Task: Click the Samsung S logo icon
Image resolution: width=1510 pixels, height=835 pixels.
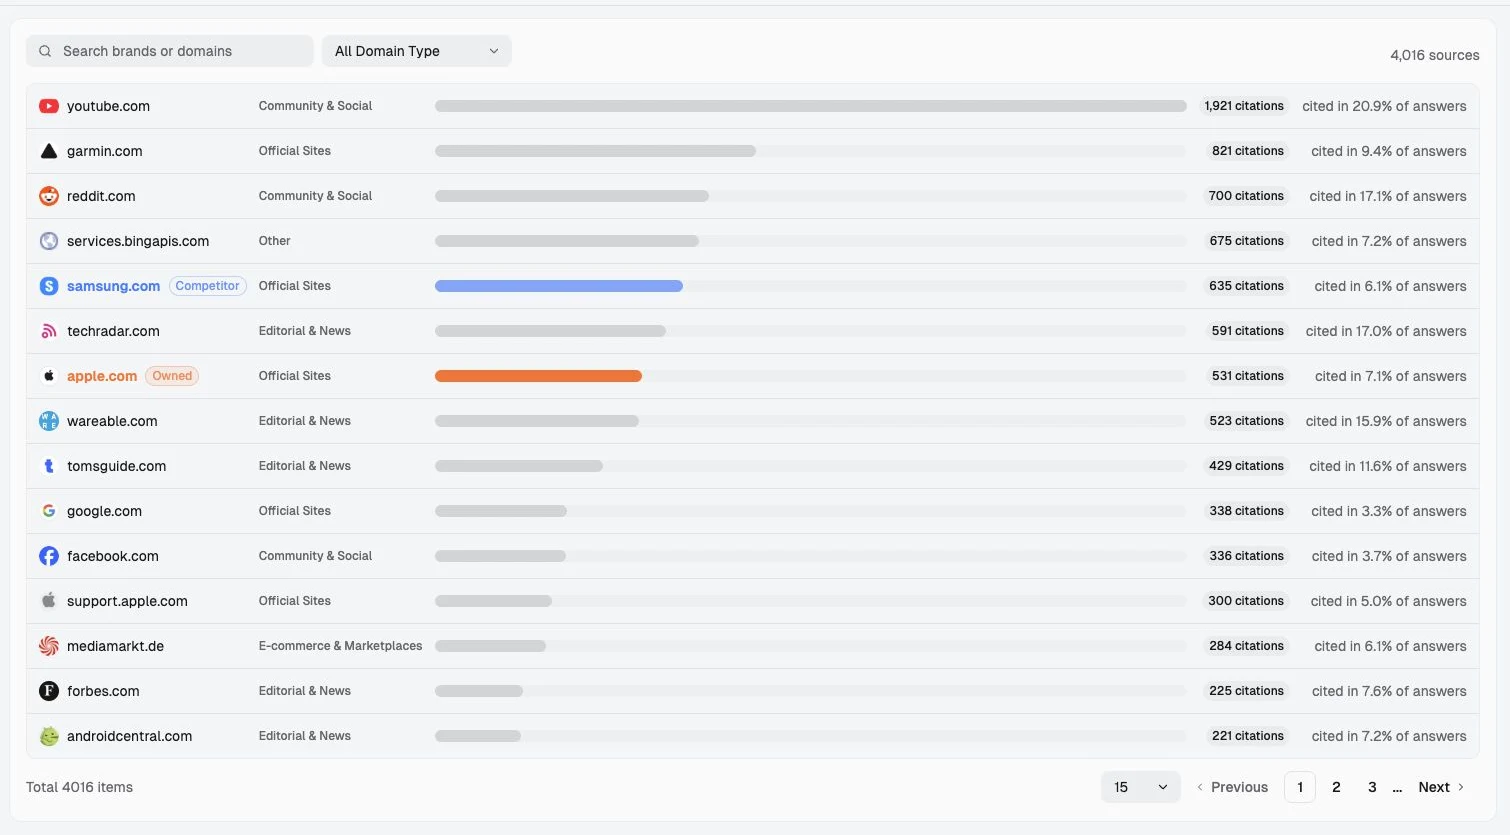Action: (x=48, y=286)
